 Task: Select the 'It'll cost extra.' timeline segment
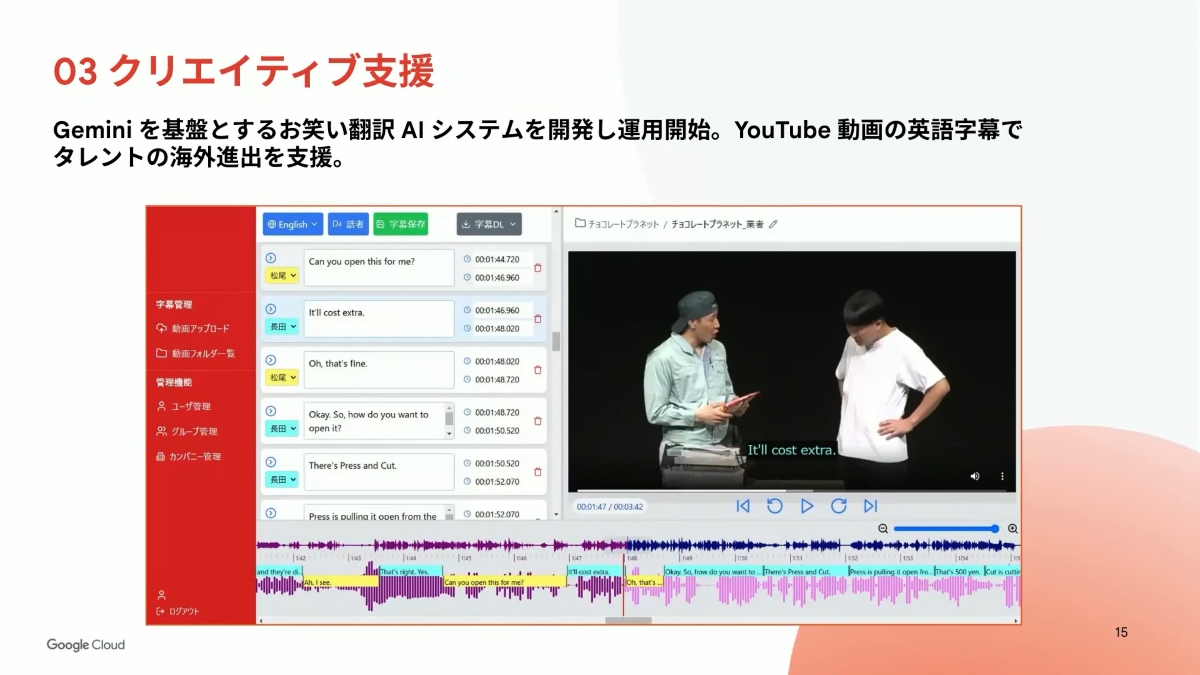[595, 572]
